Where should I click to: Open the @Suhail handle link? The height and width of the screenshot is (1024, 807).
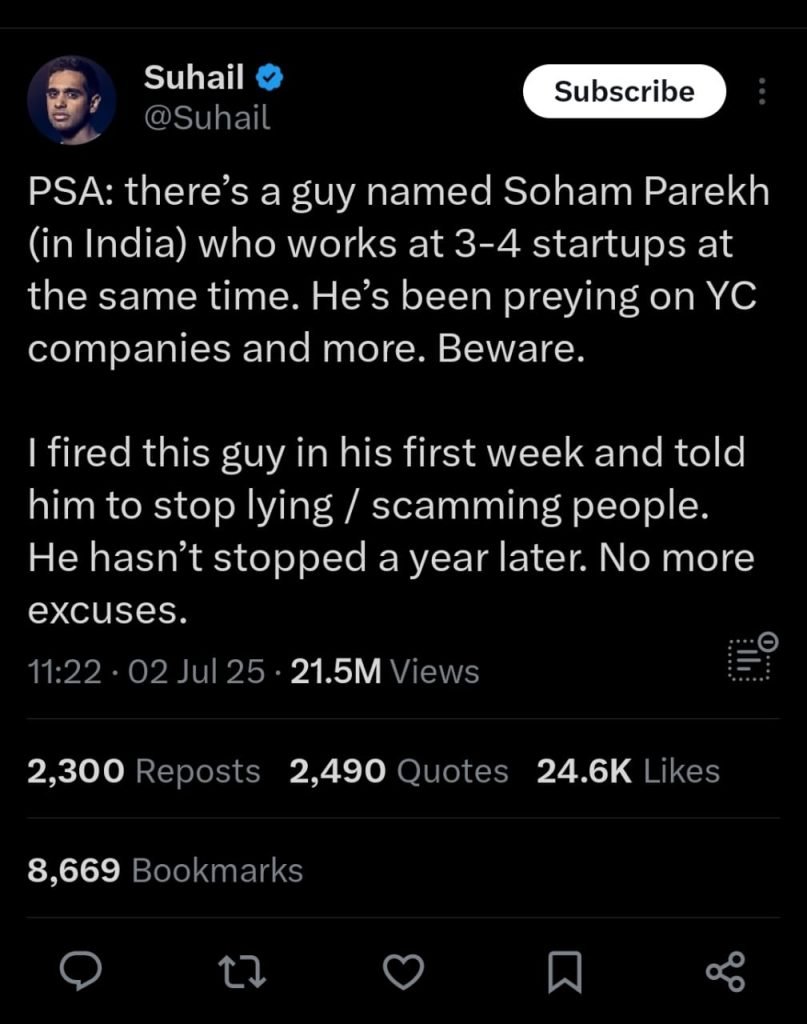click(x=207, y=119)
